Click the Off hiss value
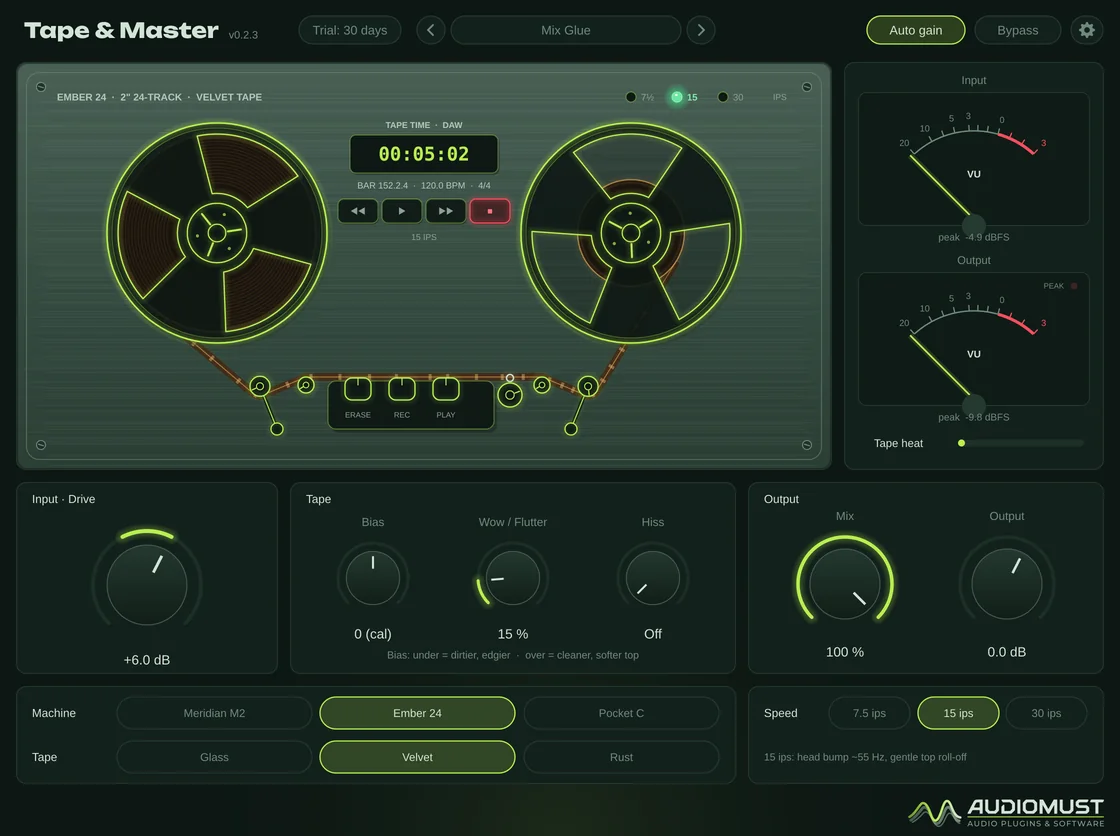 point(653,634)
